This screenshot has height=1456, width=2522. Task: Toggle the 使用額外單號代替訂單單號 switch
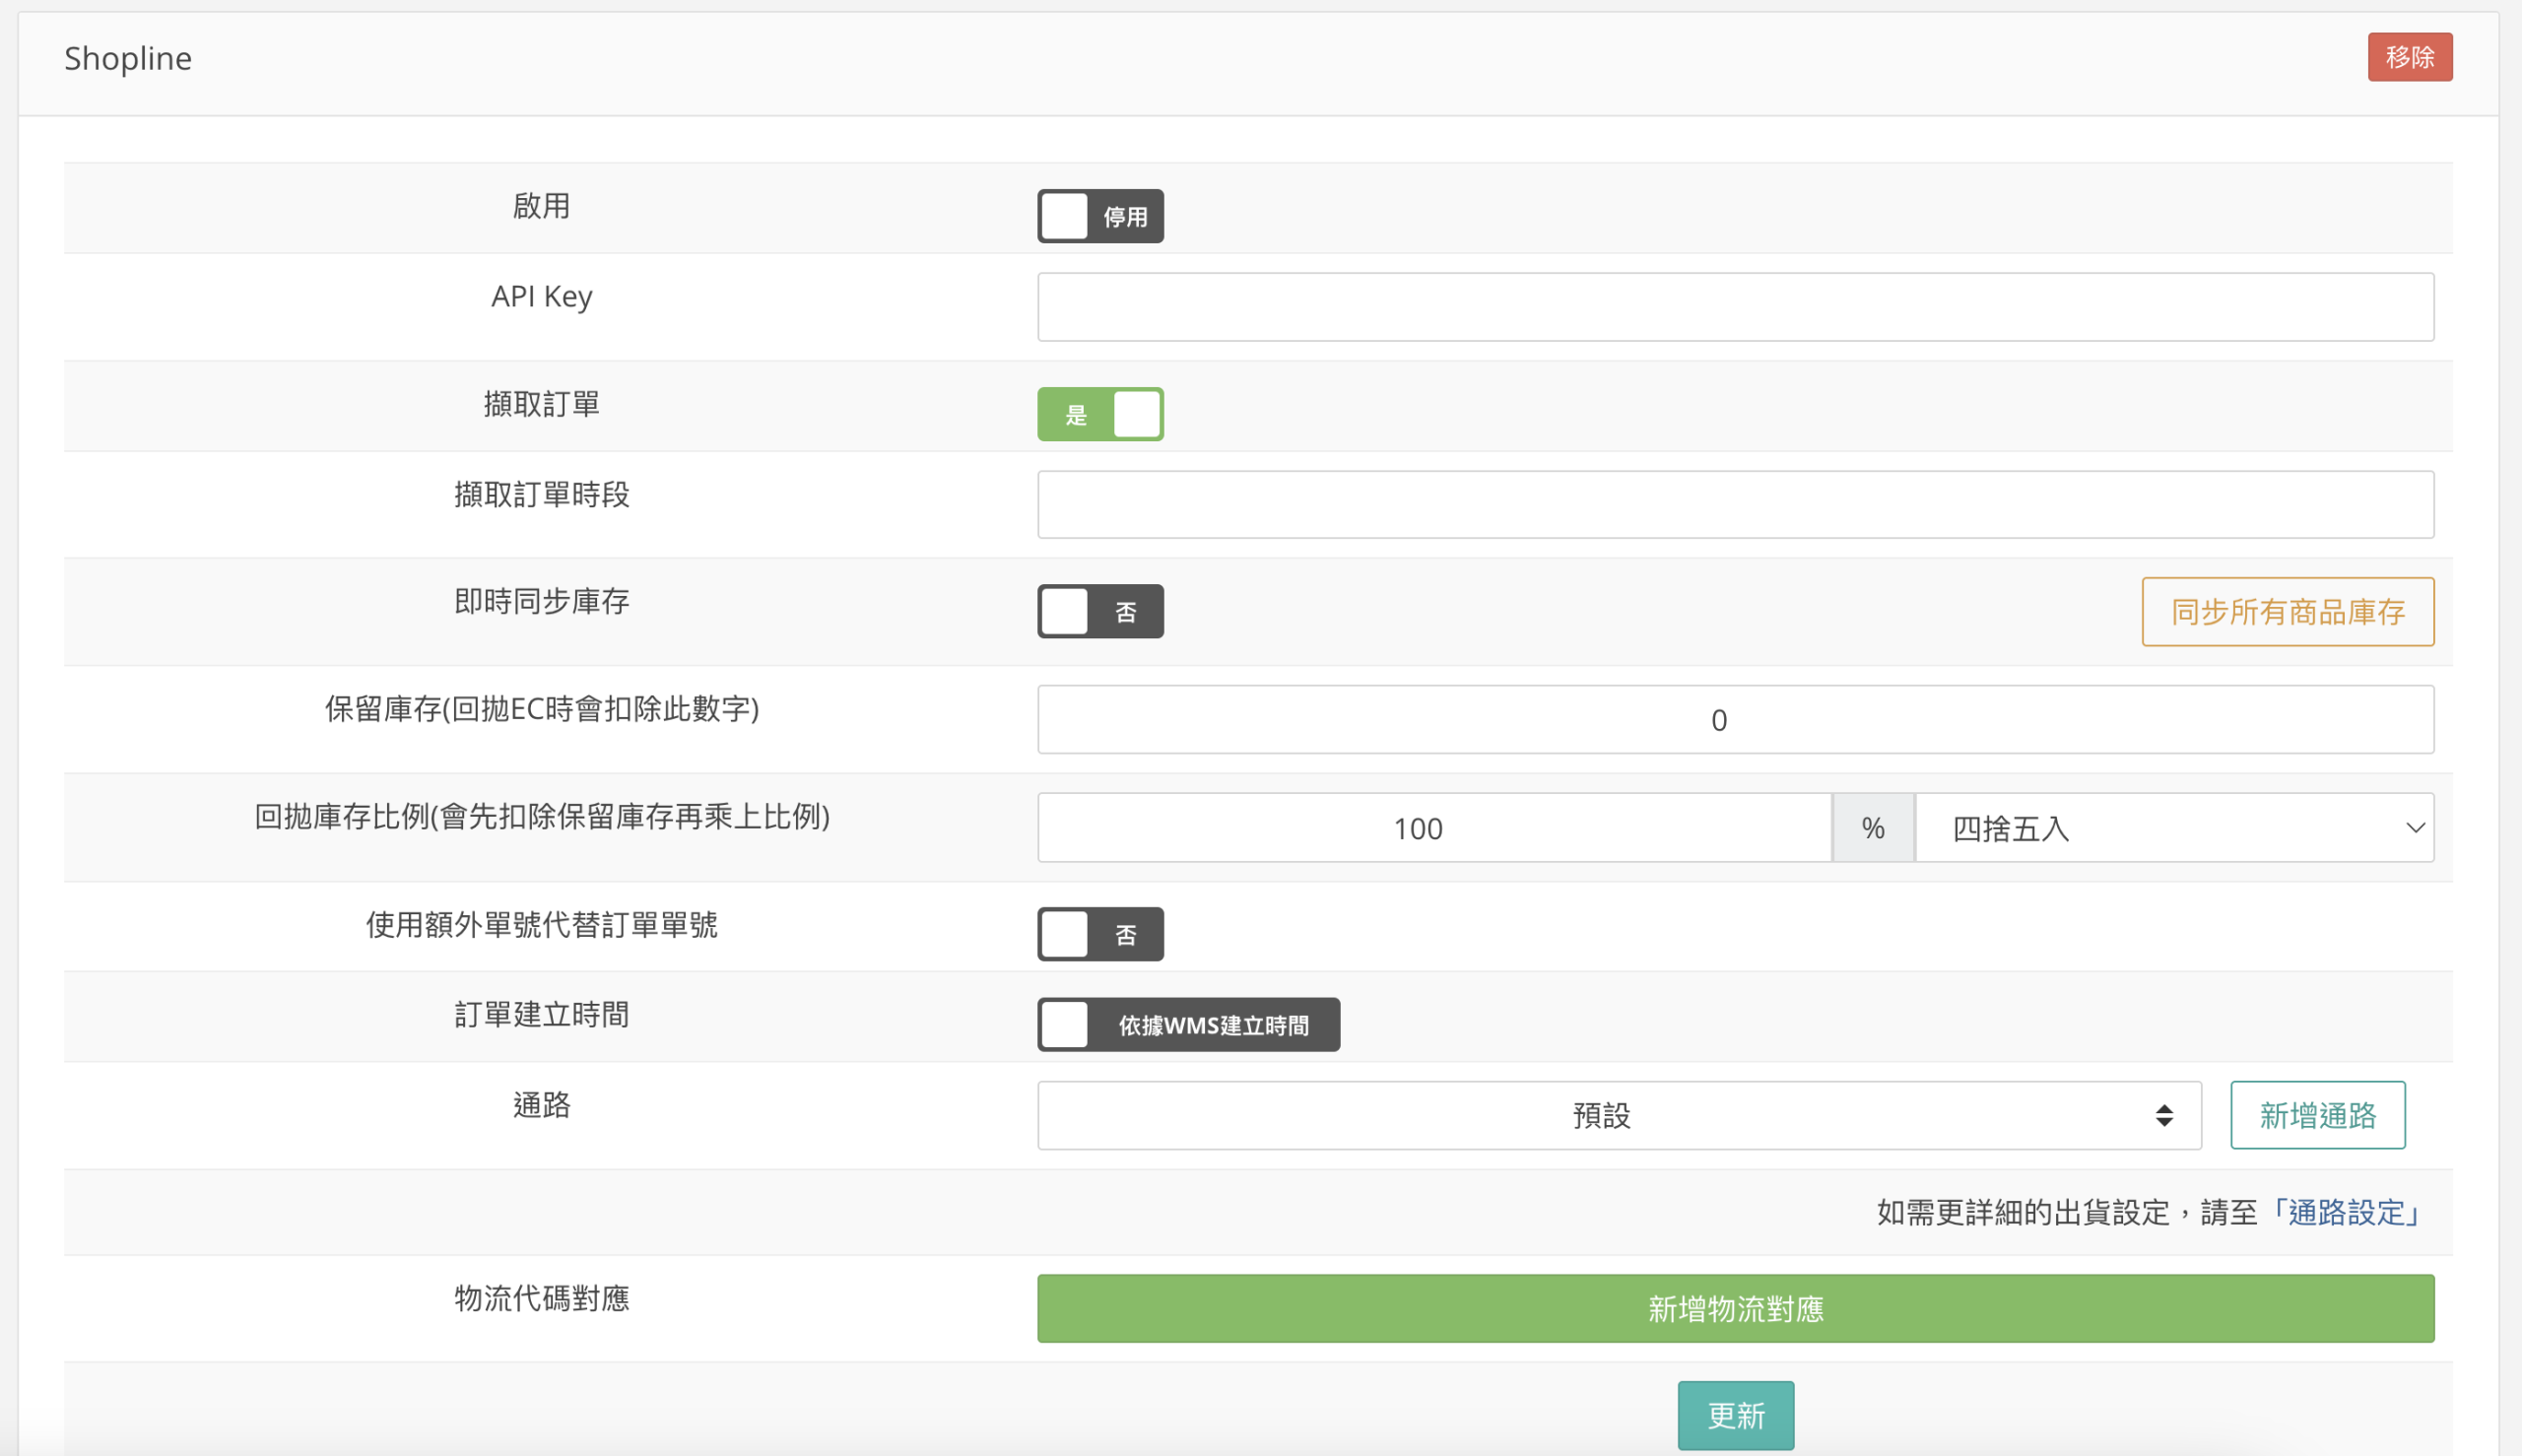click(1100, 934)
